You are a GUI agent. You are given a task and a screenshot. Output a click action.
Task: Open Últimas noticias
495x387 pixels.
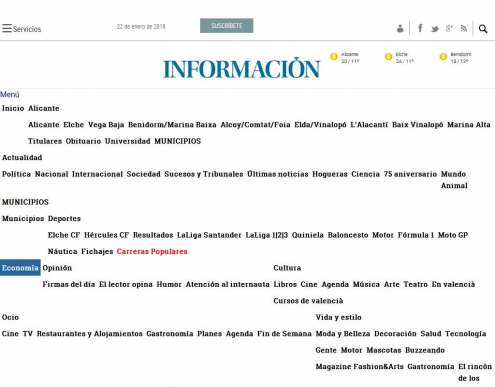pos(278,174)
